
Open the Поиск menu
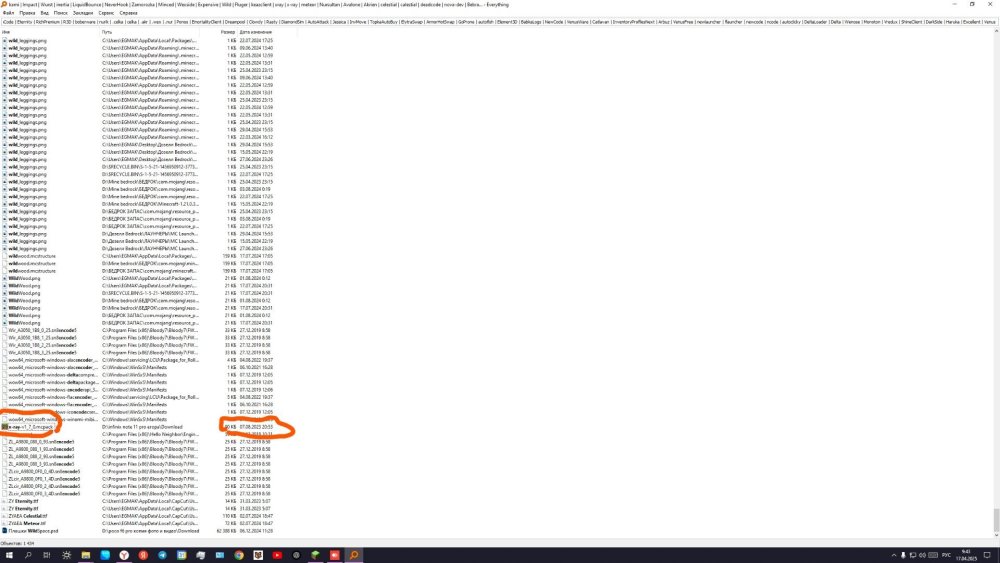click(61, 13)
